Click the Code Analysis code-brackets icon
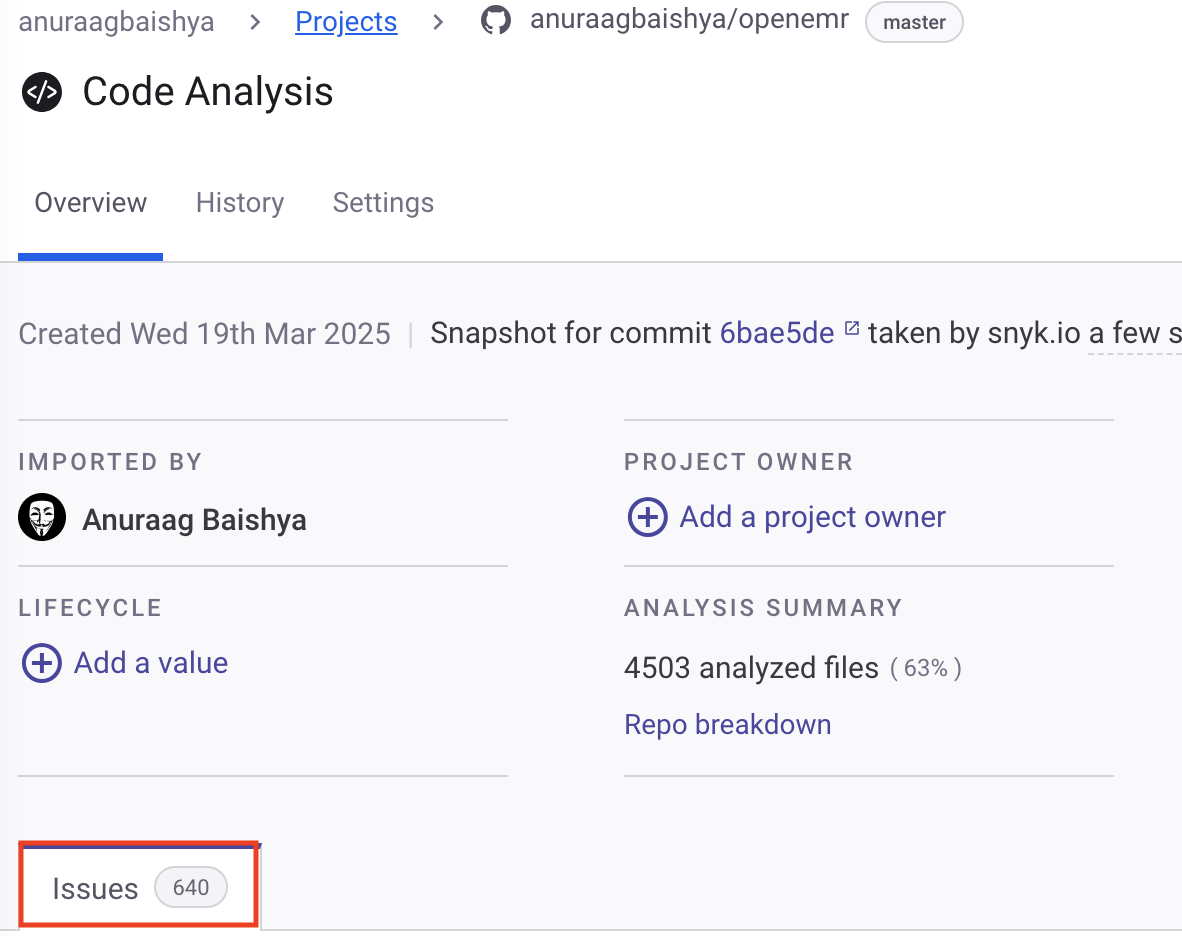This screenshot has width=1182, height=936. click(x=42, y=92)
